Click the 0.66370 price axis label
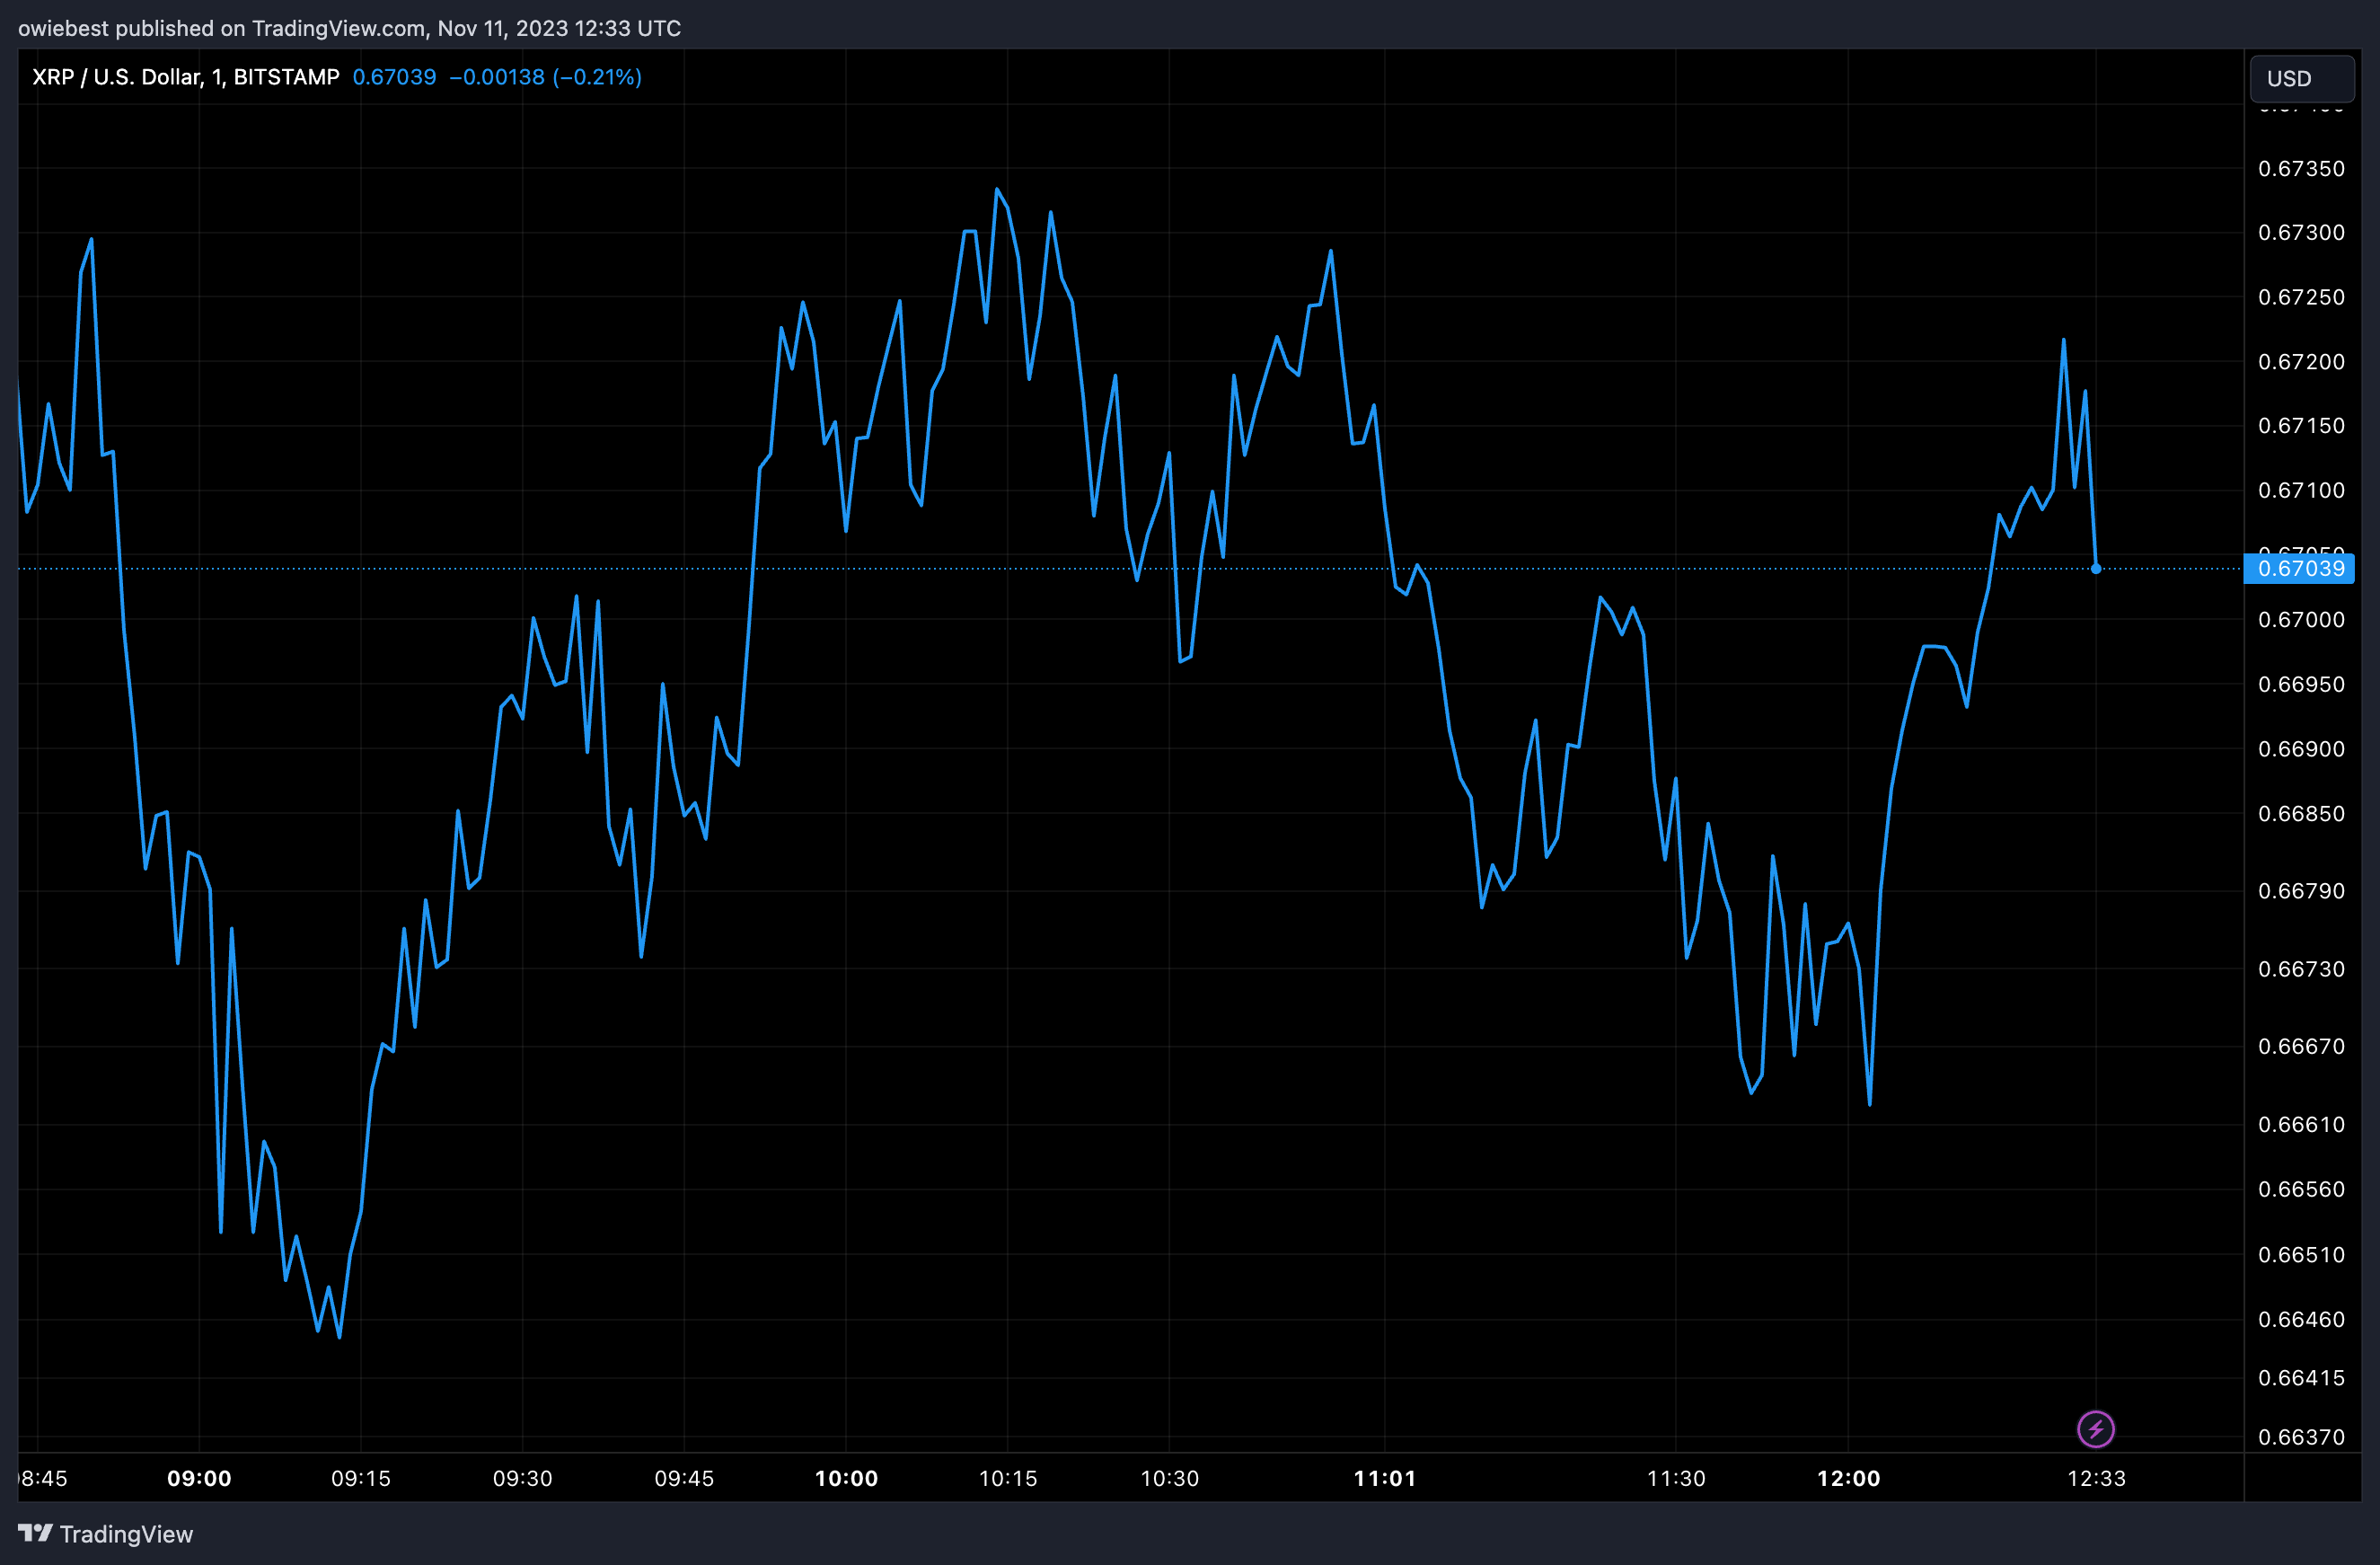Screen dimensions: 2380x1565 (2300, 1437)
